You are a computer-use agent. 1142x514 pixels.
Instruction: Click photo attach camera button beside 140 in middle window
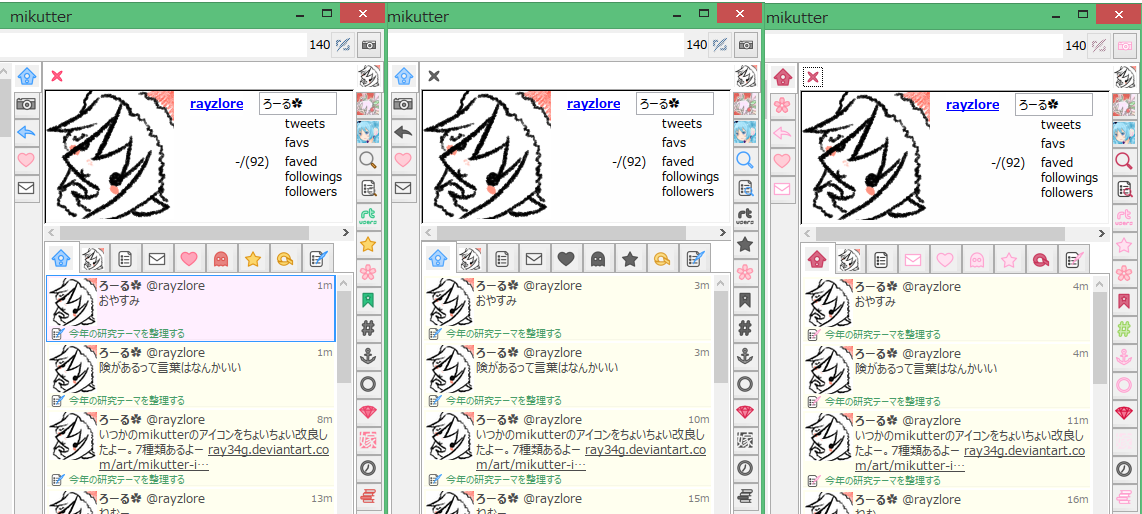pos(747,45)
